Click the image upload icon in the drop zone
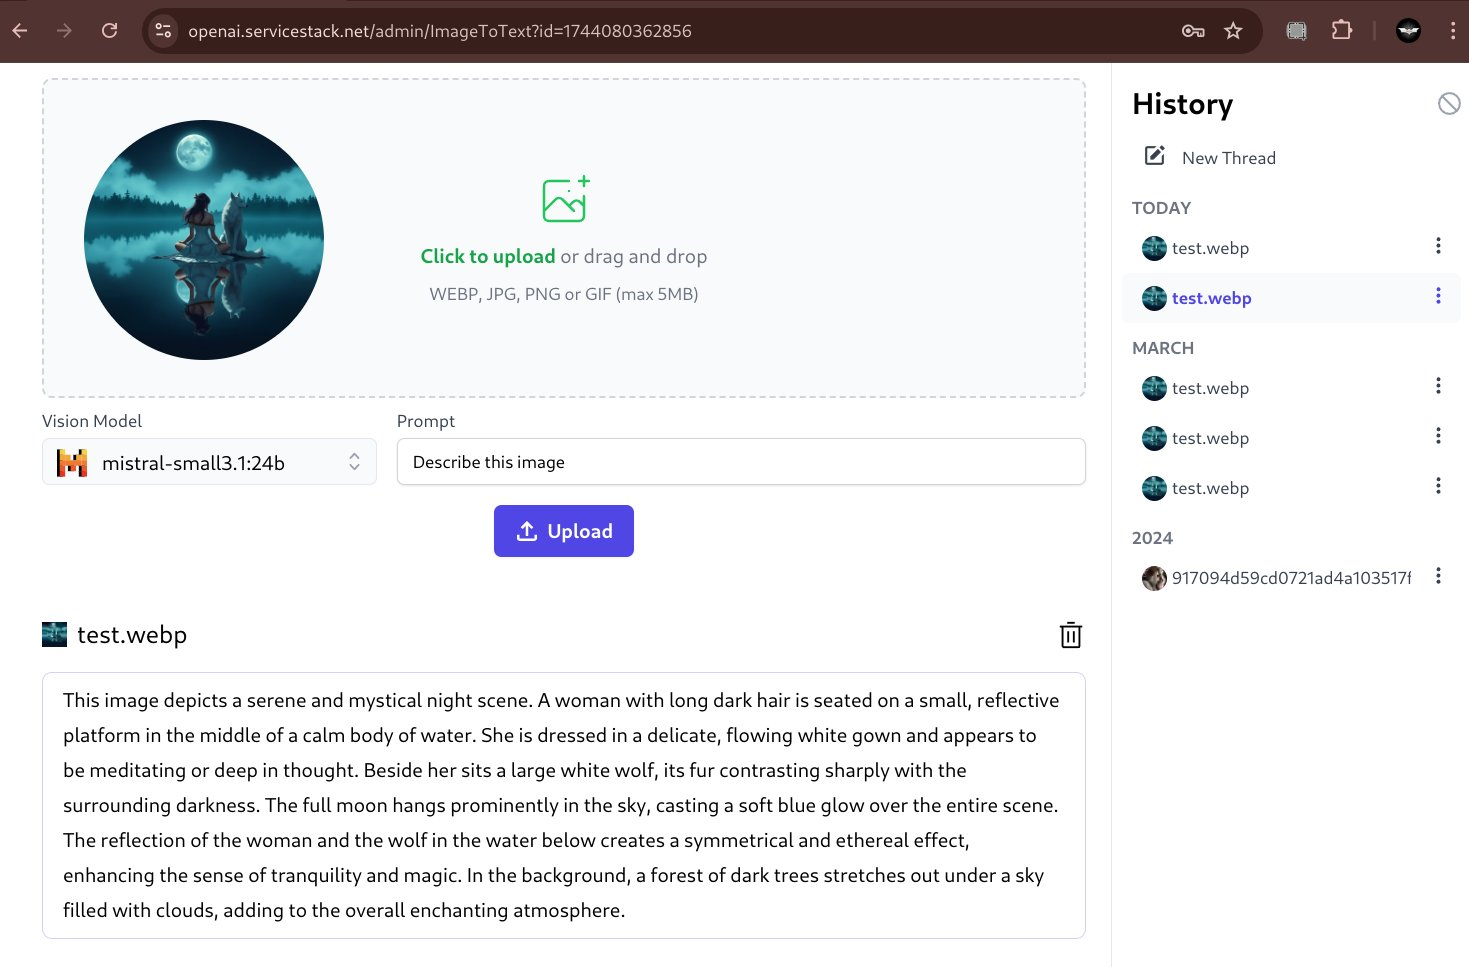 pyautogui.click(x=565, y=199)
